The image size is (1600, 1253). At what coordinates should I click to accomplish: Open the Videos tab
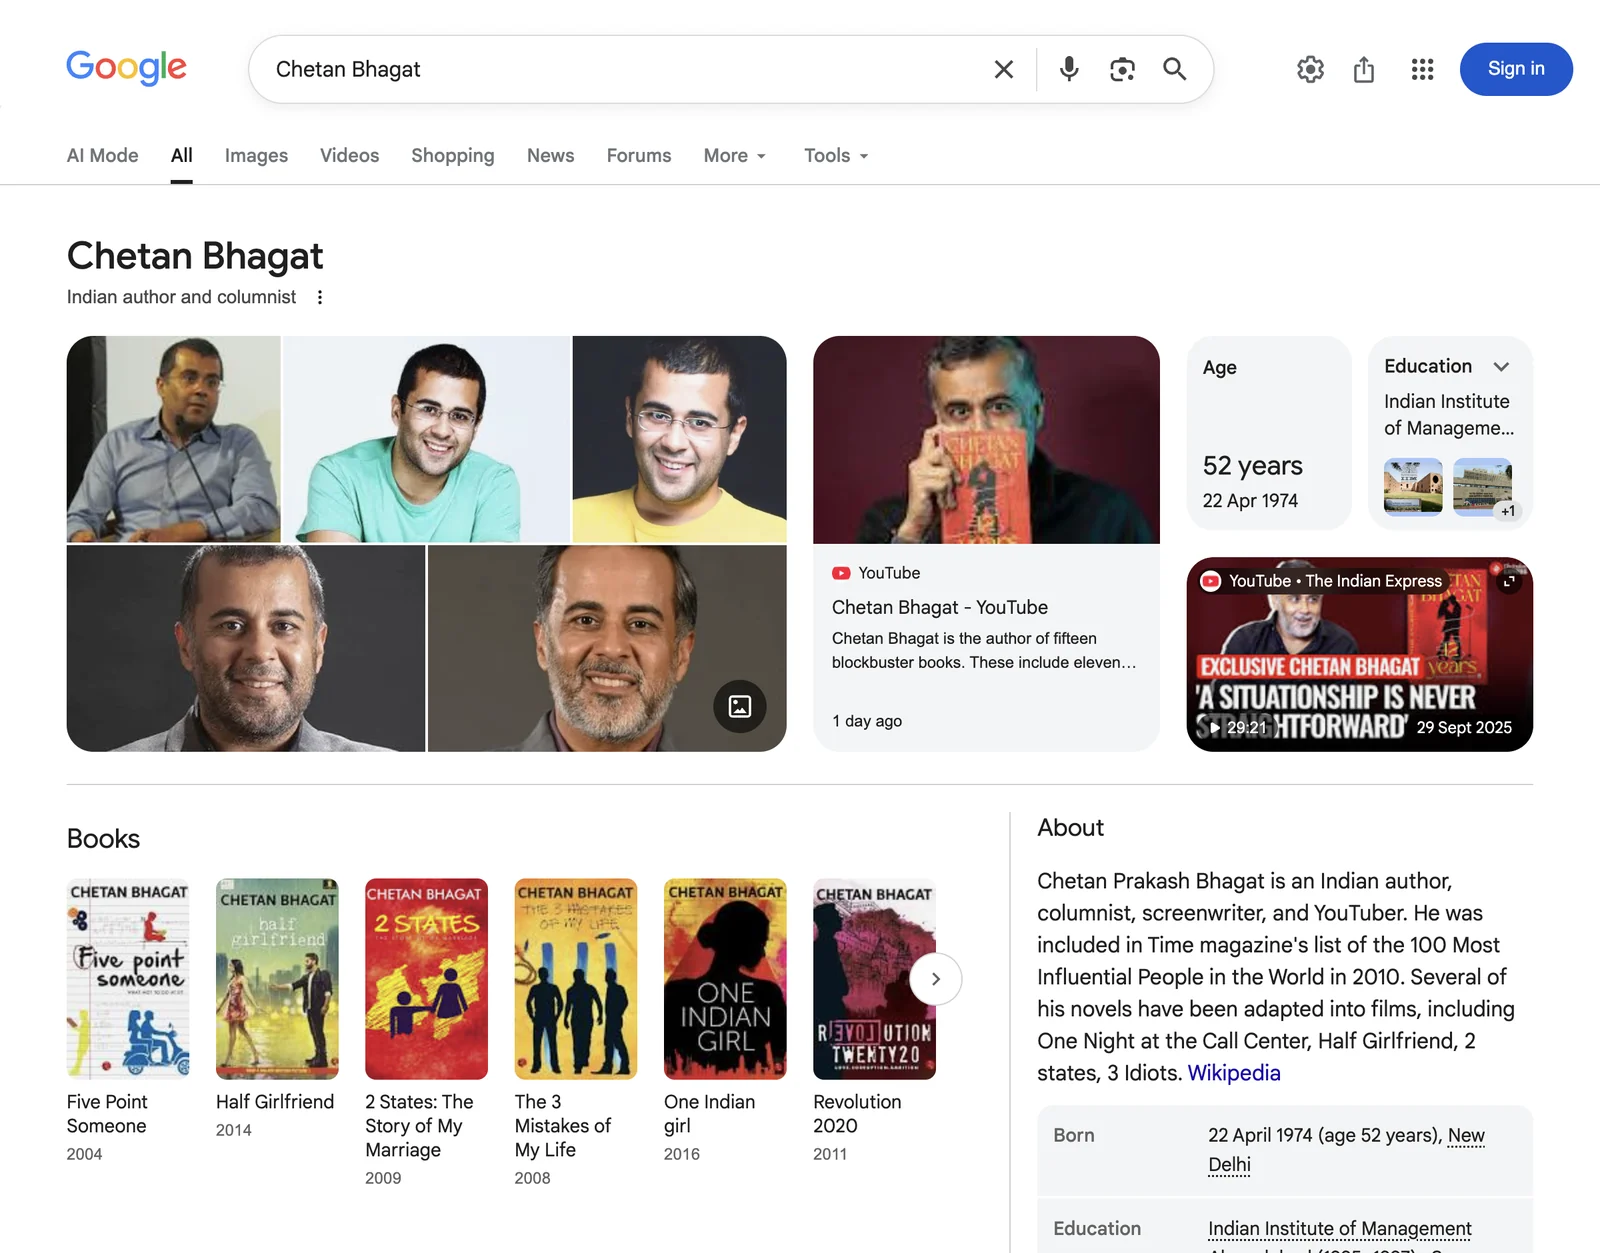pos(349,155)
